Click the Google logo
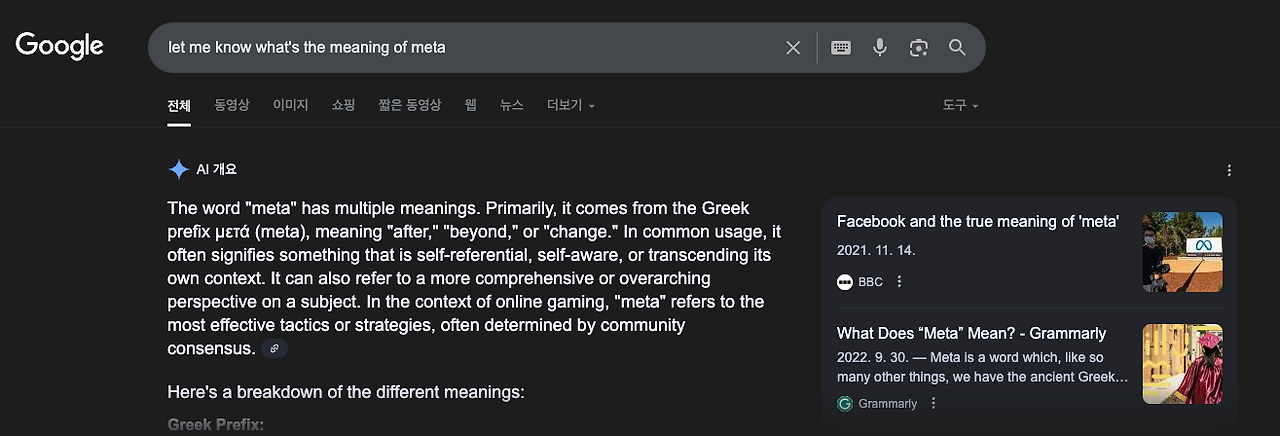 (x=59, y=46)
